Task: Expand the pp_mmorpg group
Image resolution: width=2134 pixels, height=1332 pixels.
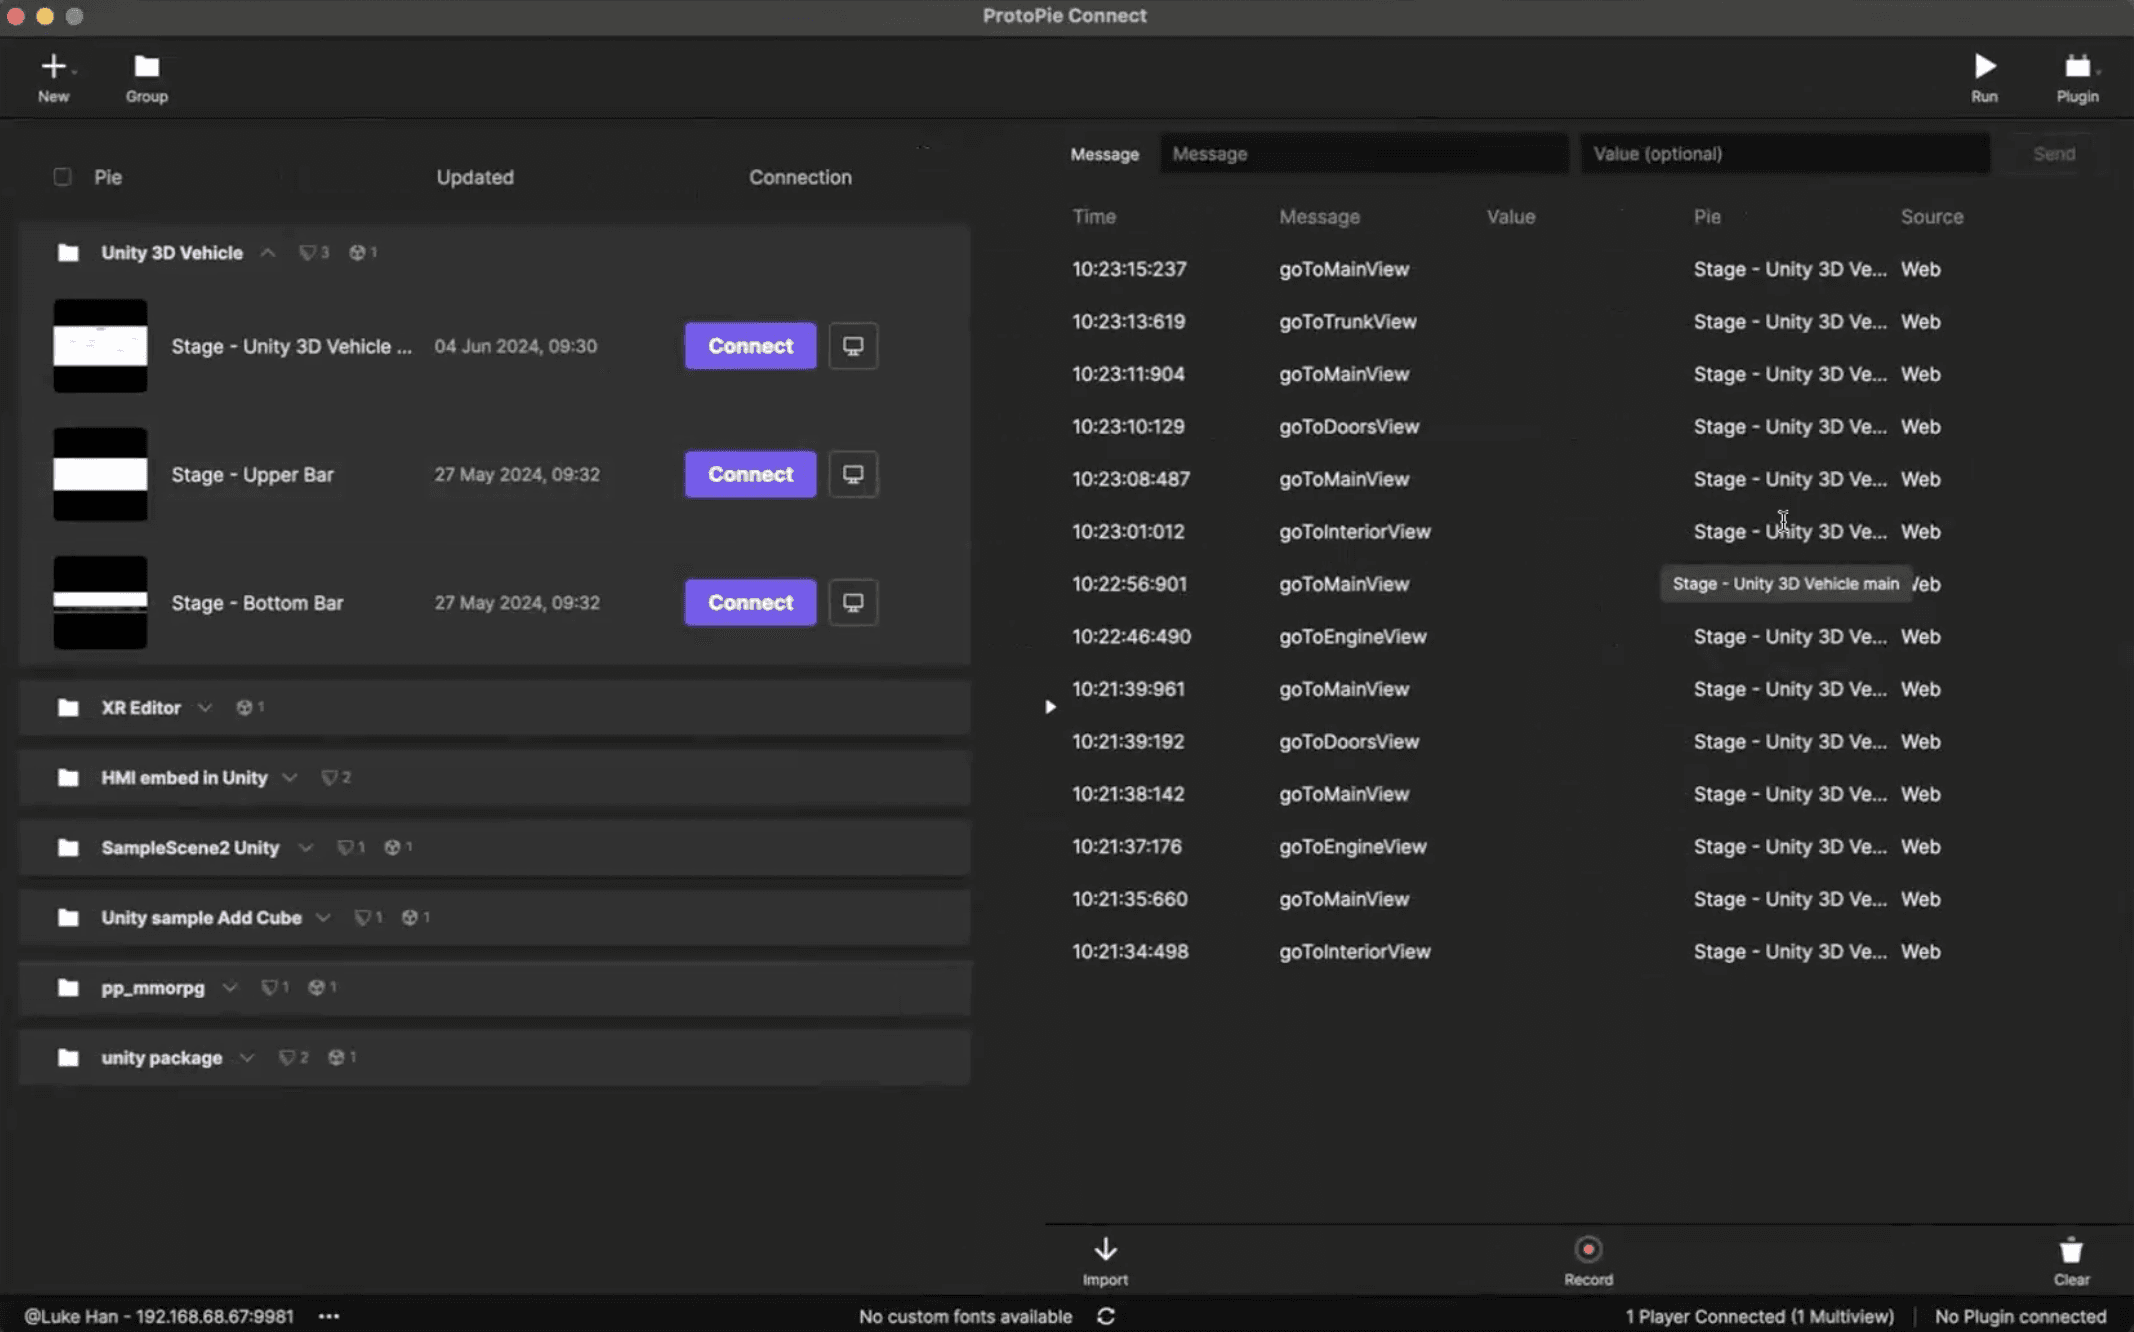Action: coord(230,987)
